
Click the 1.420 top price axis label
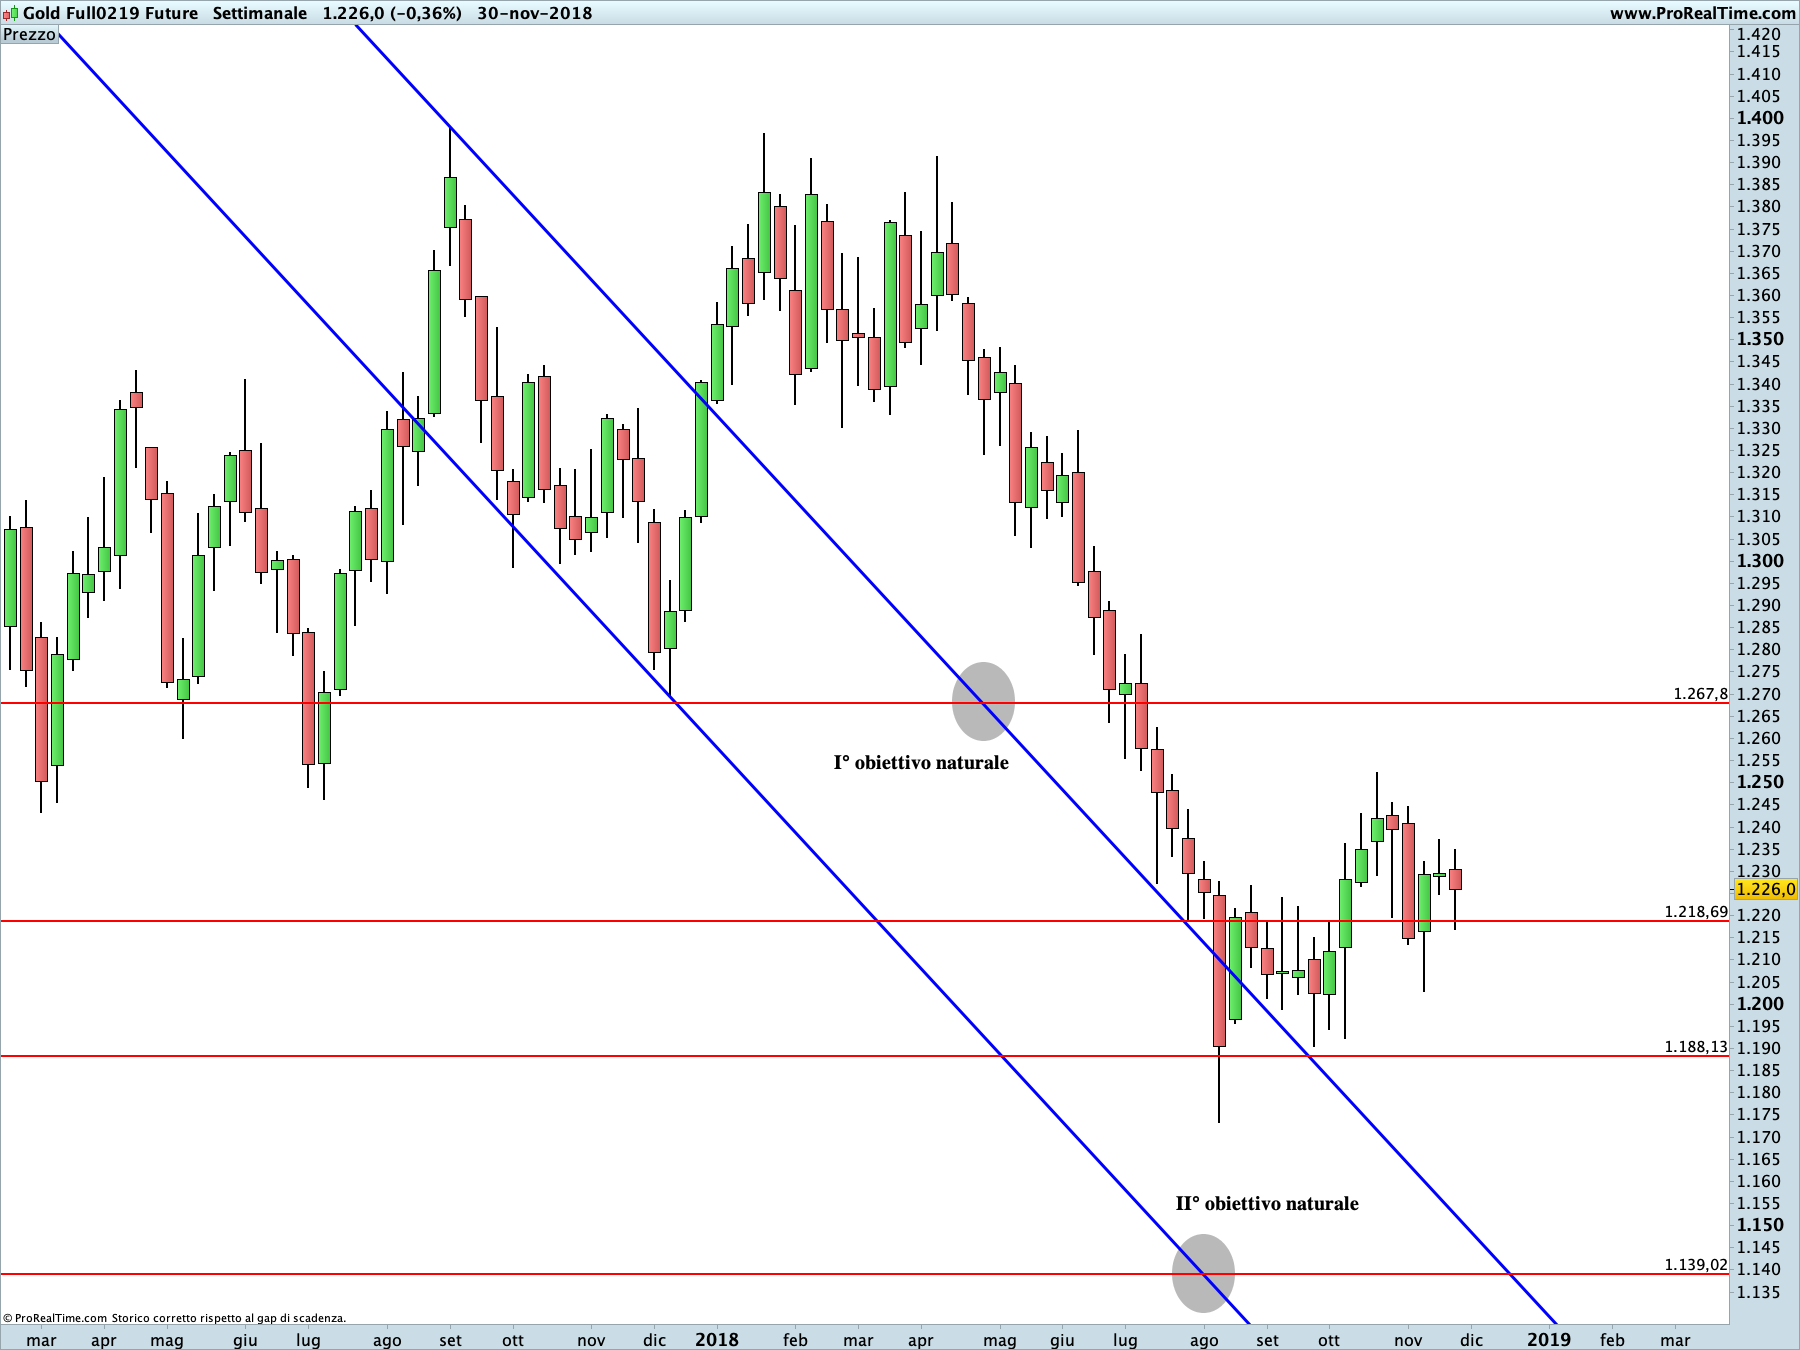tap(1759, 34)
